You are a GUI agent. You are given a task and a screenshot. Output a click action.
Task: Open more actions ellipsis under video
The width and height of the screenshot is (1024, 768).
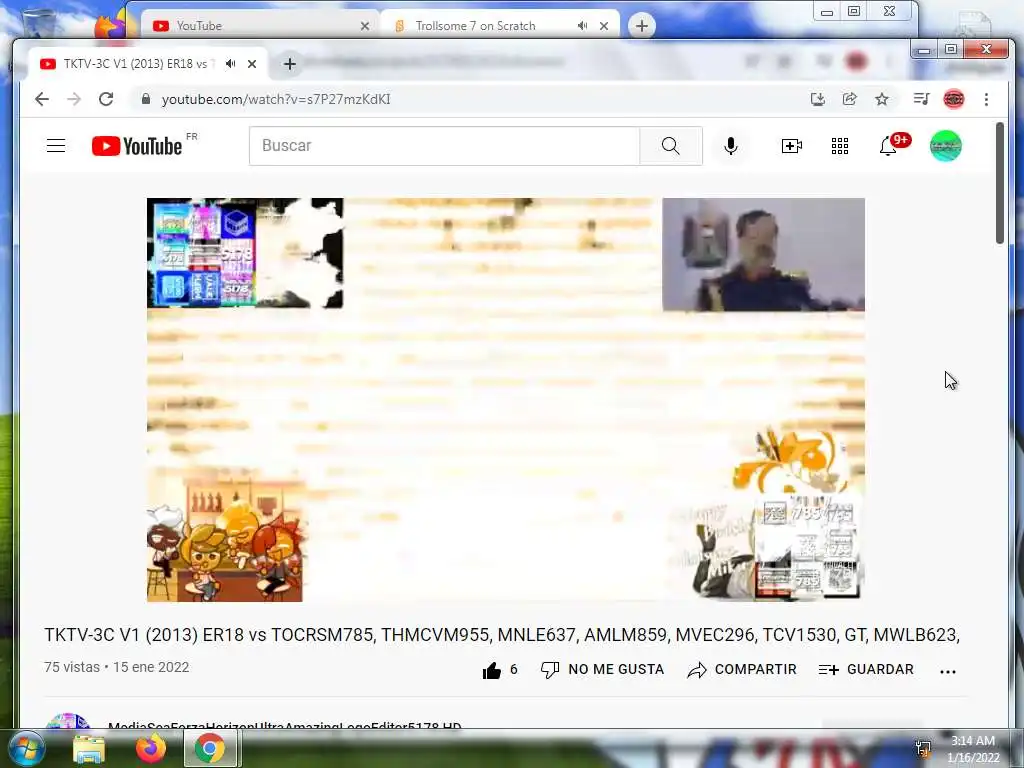tap(948, 671)
